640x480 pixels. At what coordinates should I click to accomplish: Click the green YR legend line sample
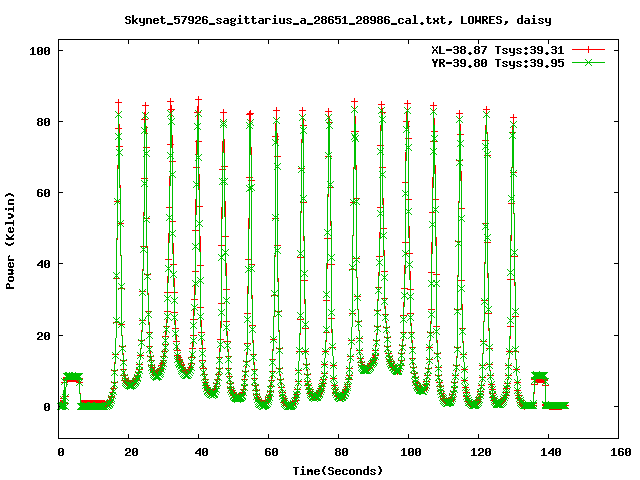588,62
